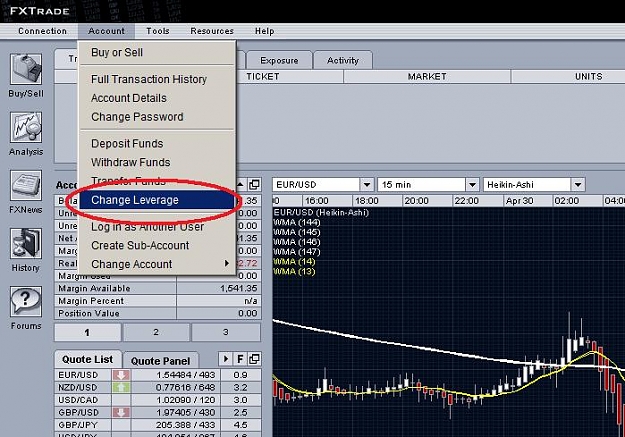Viewport: 625px width, 437px height.
Task: Open the EUR/USD currency pair dropdown
Action: pyautogui.click(x=367, y=185)
